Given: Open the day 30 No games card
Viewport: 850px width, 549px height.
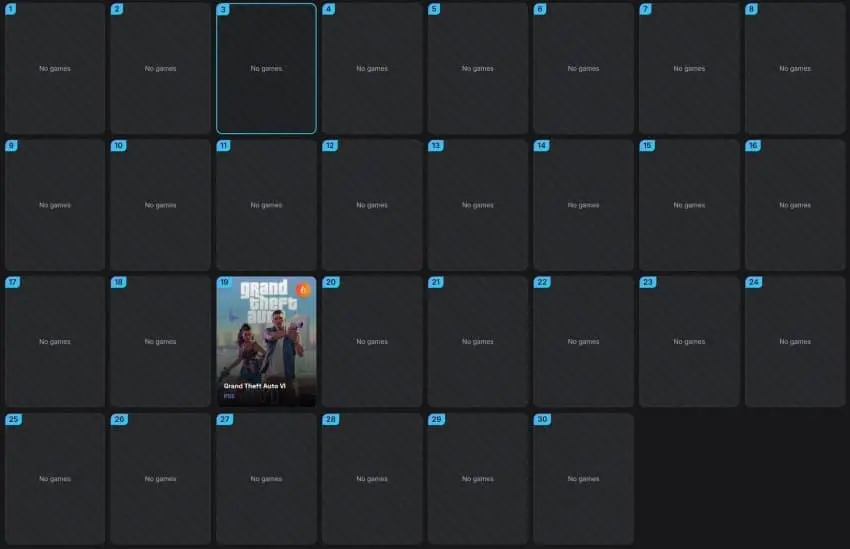Looking at the screenshot, I should [x=583, y=479].
